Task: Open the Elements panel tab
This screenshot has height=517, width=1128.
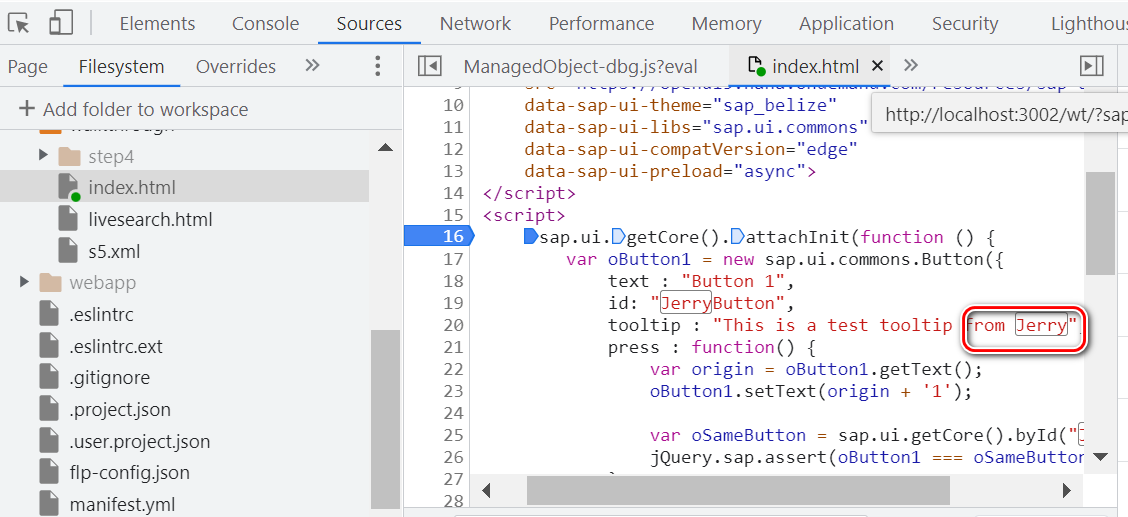Action: pos(157,24)
